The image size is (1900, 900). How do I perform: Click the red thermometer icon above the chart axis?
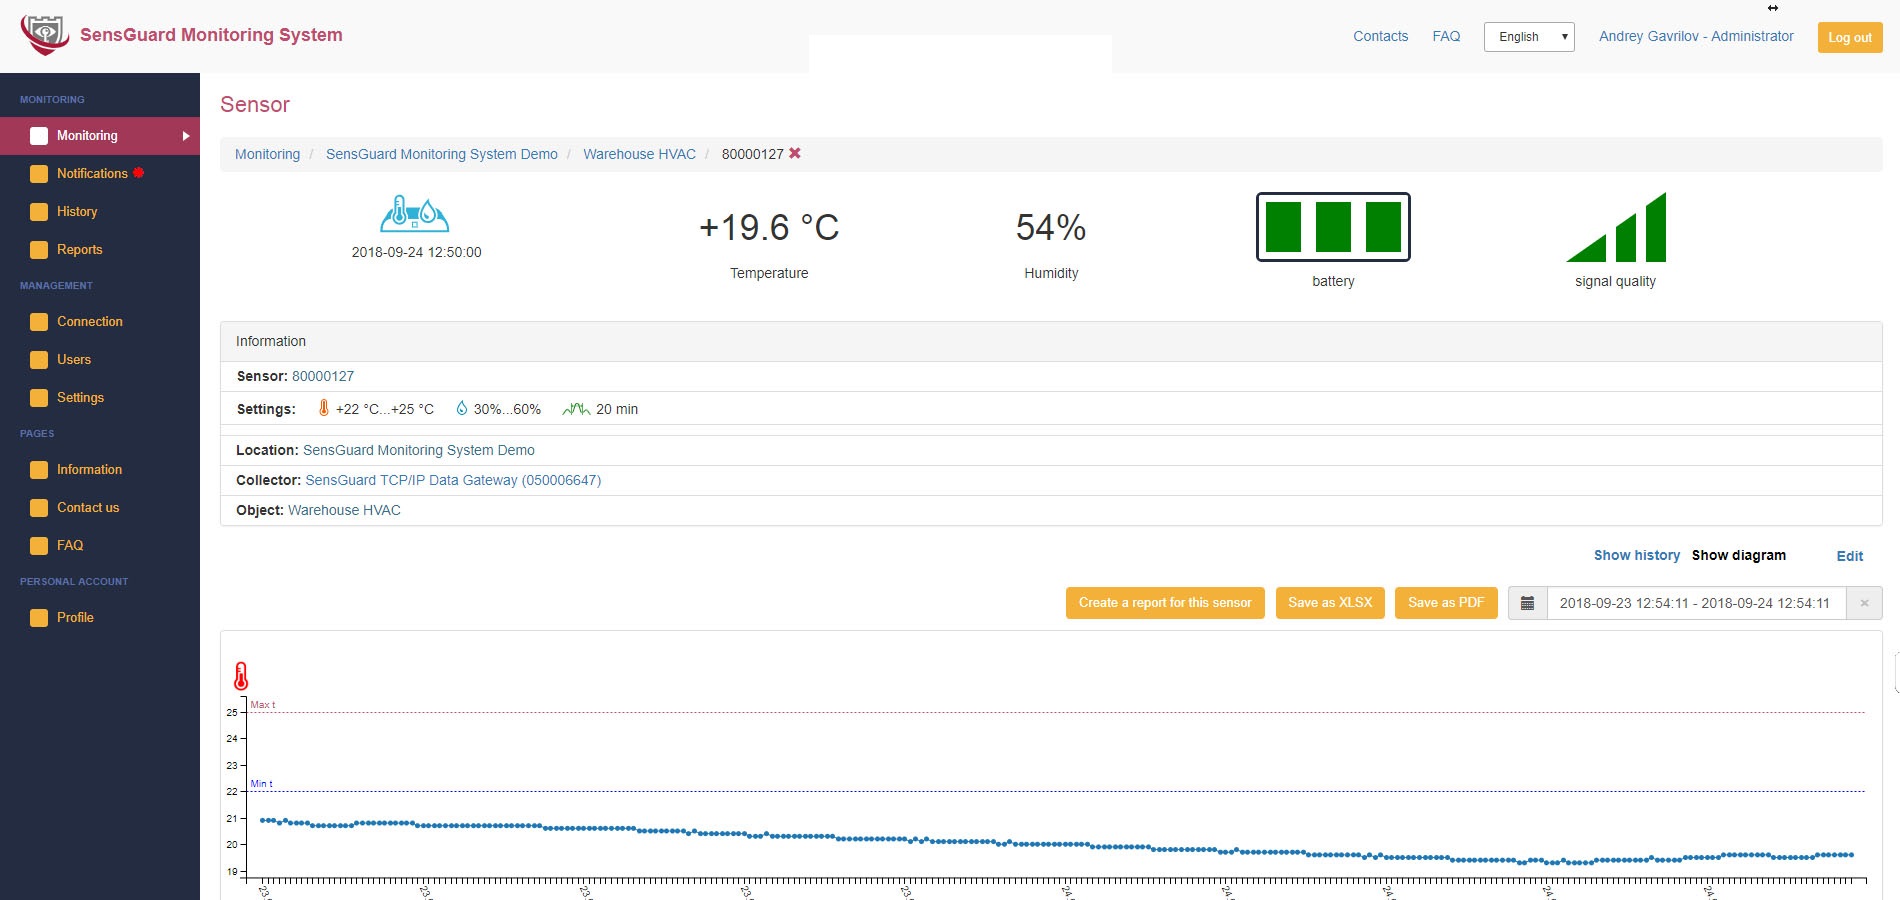pos(241,675)
